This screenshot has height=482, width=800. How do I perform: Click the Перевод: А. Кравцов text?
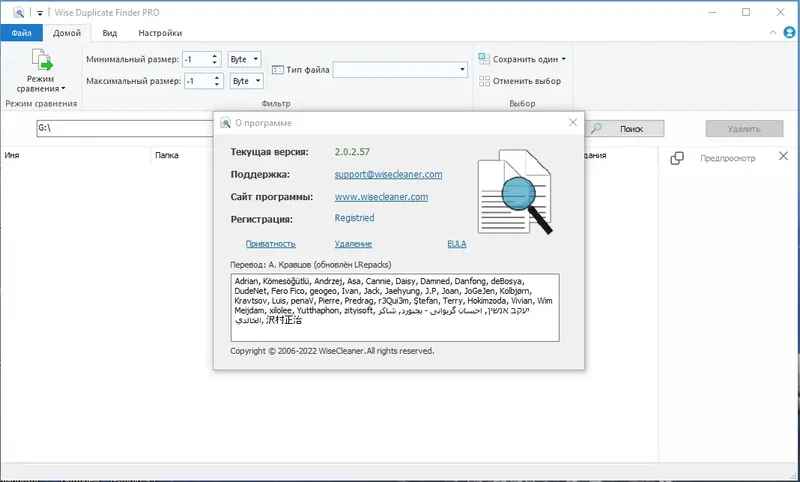[x=311, y=265]
